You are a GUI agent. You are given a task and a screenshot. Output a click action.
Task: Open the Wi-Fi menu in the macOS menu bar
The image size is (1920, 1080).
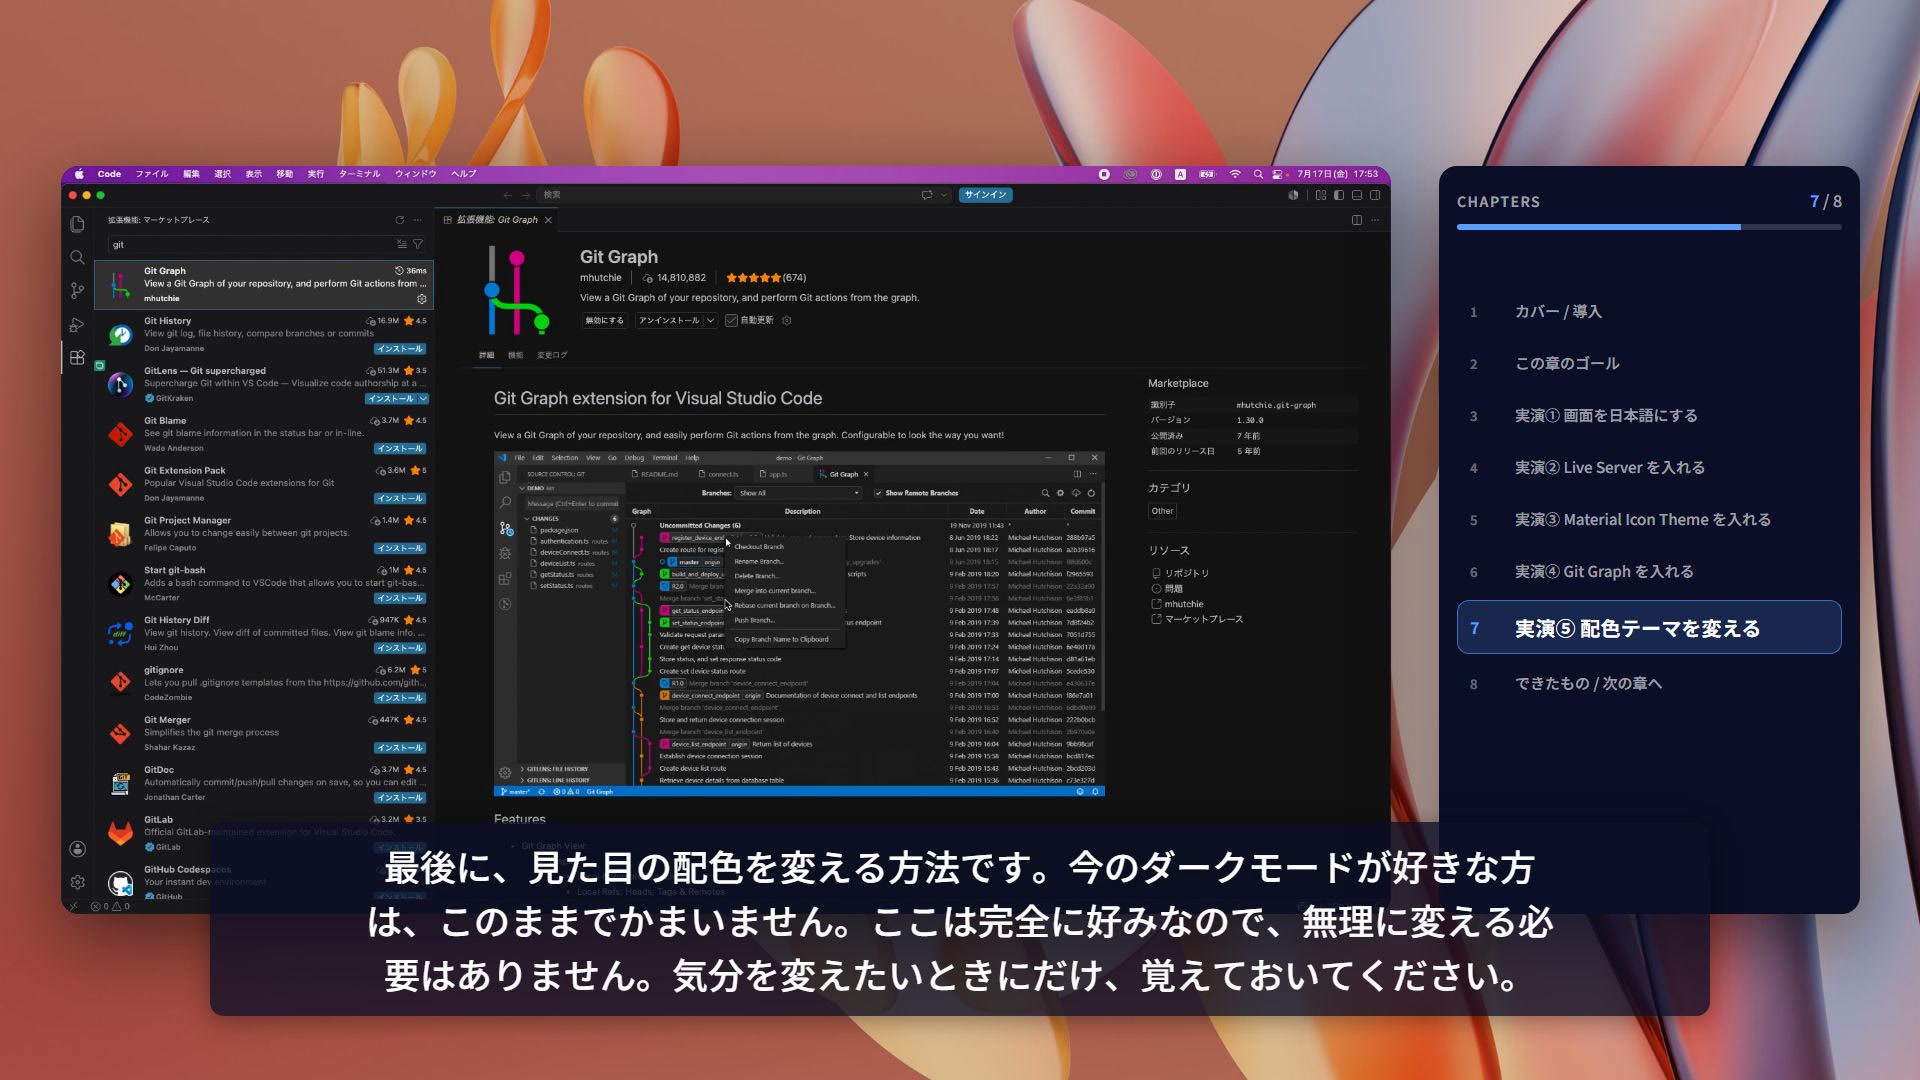pos(1235,174)
